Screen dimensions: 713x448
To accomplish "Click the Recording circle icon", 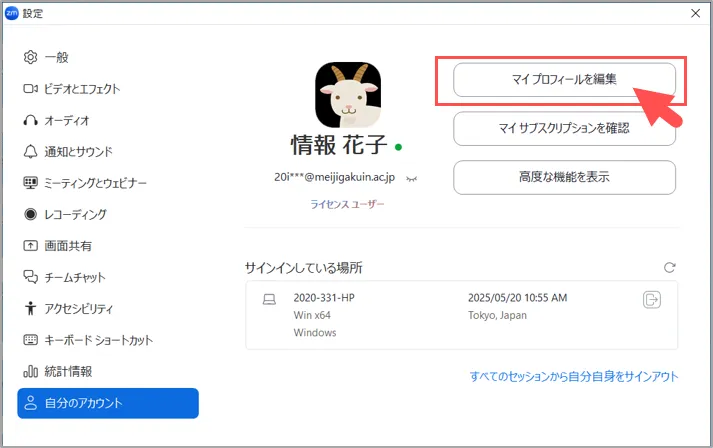I will [30, 214].
